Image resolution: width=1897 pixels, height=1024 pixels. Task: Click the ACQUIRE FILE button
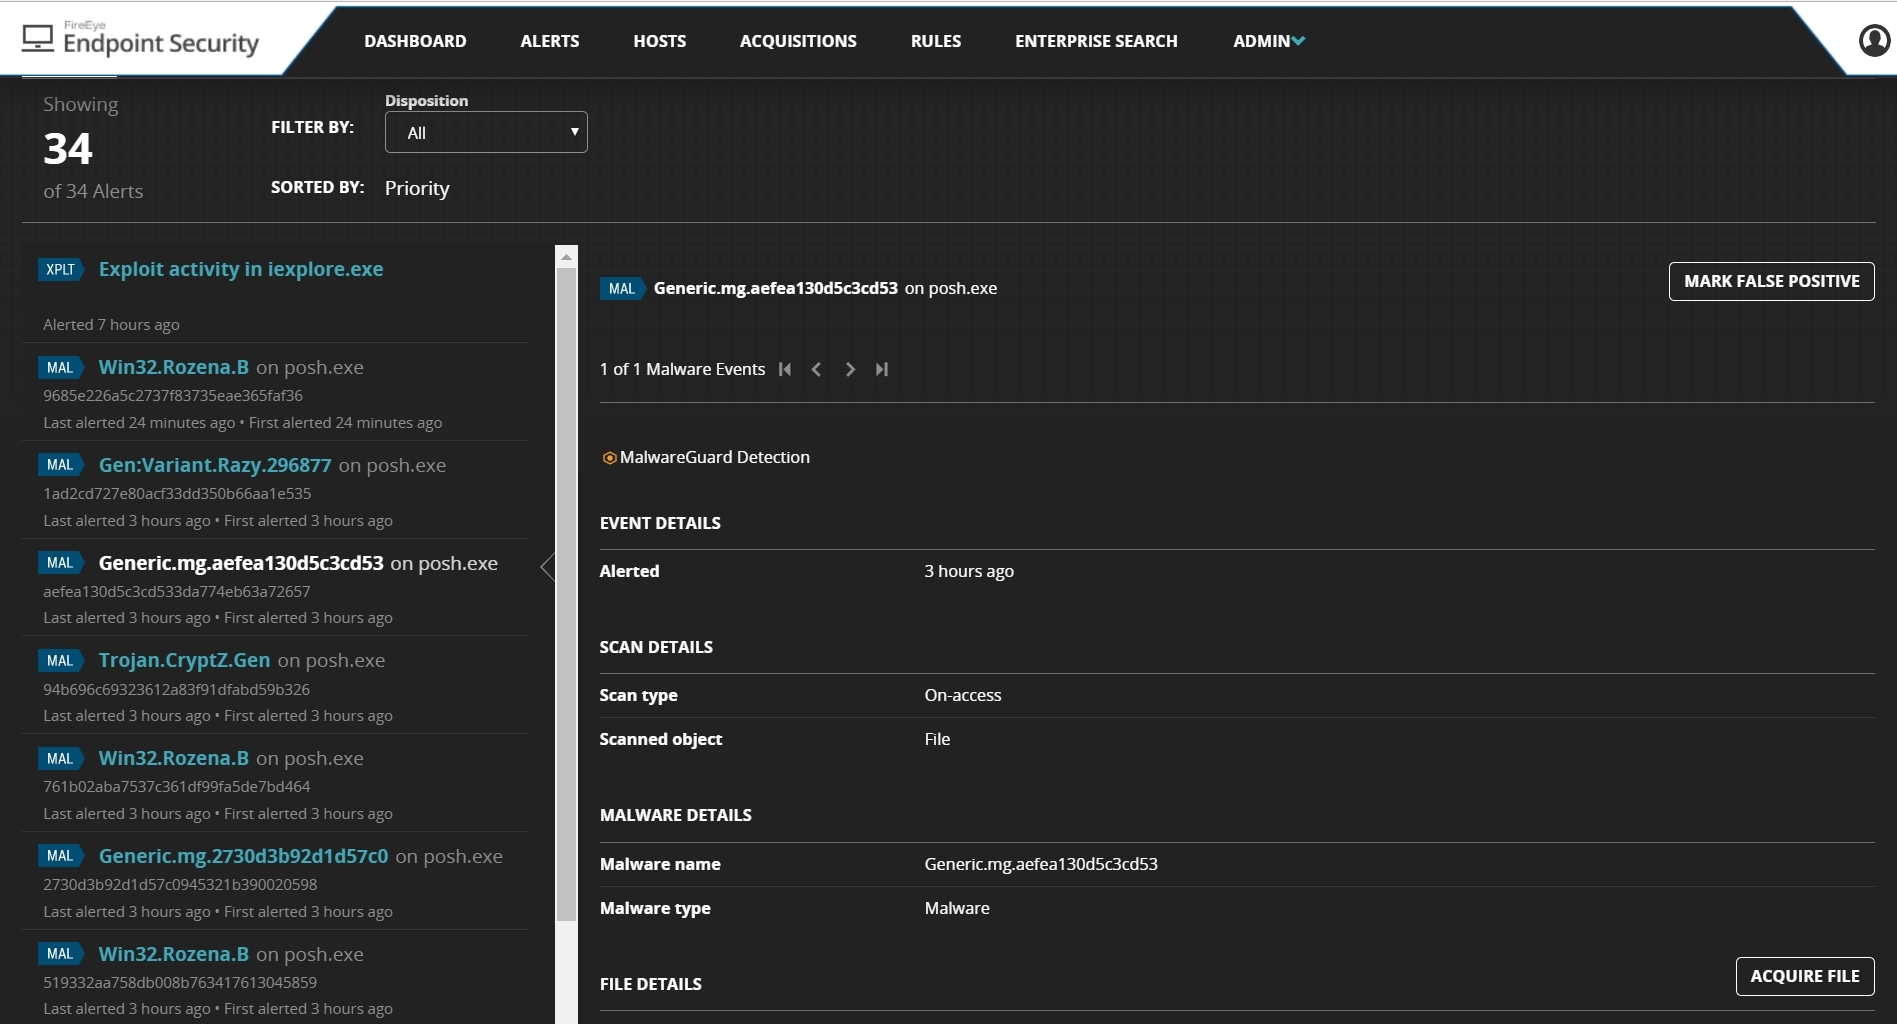click(x=1804, y=976)
